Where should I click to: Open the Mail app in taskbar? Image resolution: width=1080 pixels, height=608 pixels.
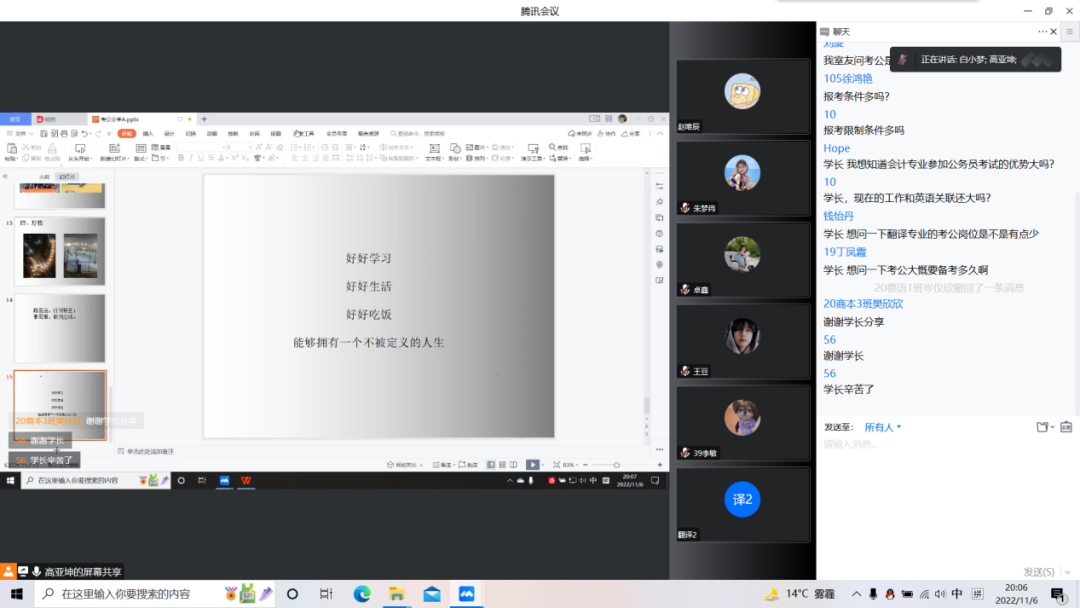click(x=431, y=594)
